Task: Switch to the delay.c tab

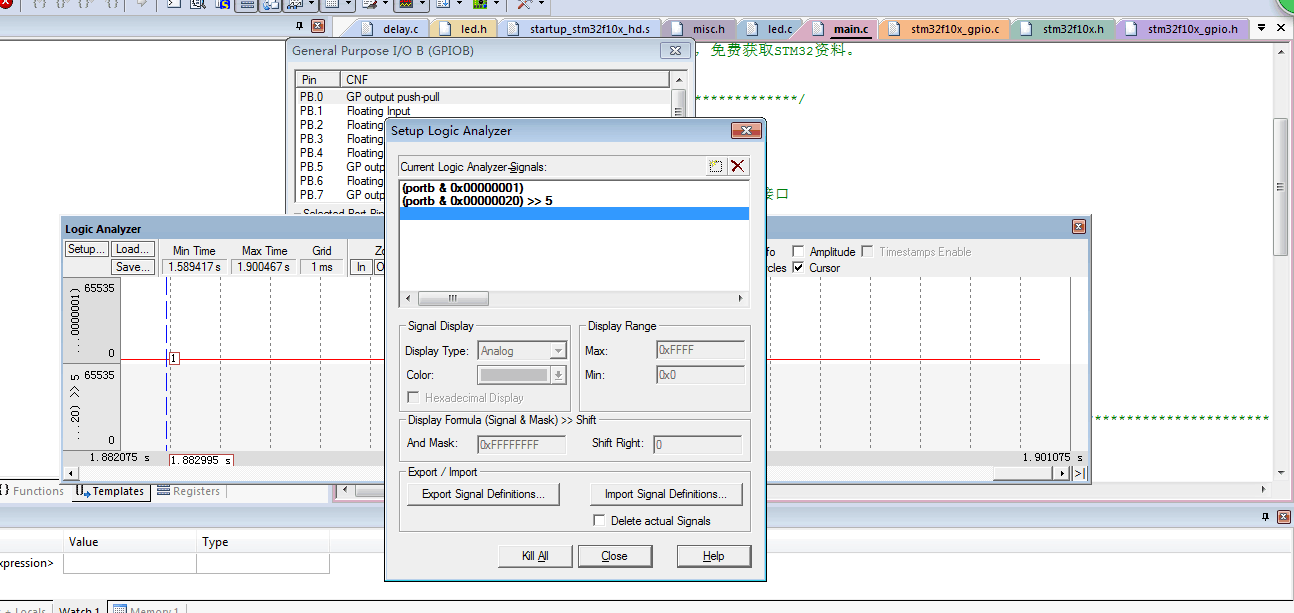Action: coord(390,29)
